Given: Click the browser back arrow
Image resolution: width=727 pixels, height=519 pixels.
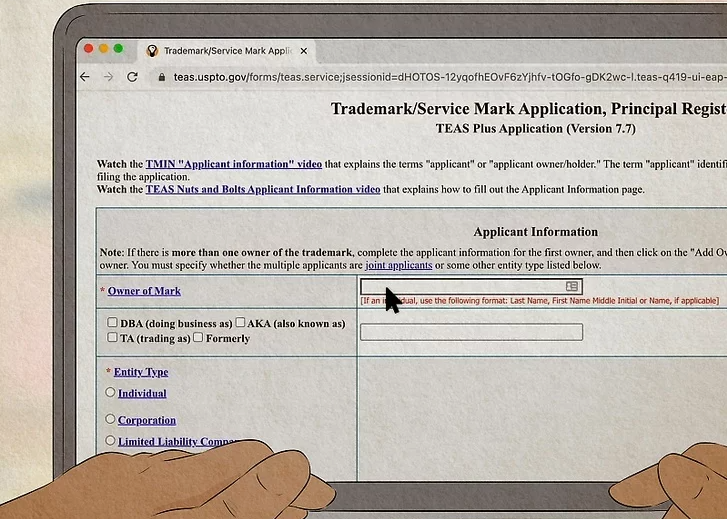Looking at the screenshot, I should click(x=85, y=77).
